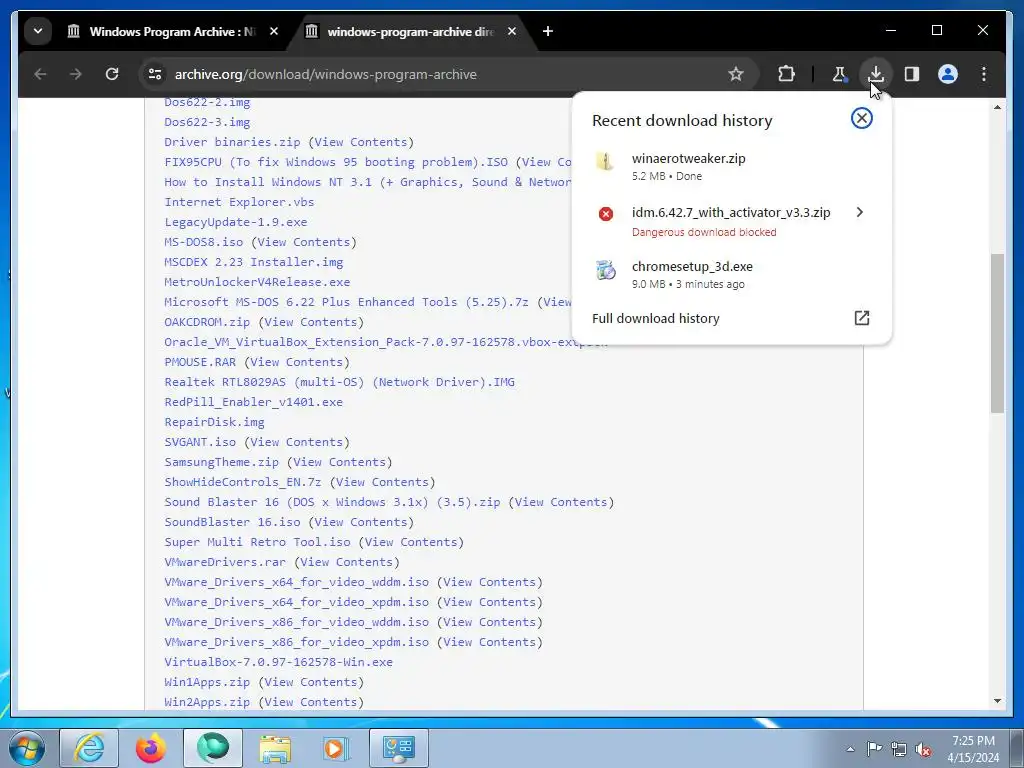This screenshot has width=1024, height=768.
Task: Open the Chrome three-dot menu
Action: [984, 74]
